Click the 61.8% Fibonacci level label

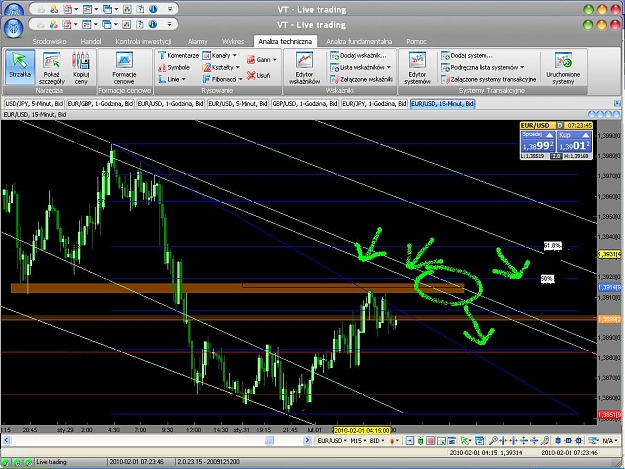click(552, 246)
